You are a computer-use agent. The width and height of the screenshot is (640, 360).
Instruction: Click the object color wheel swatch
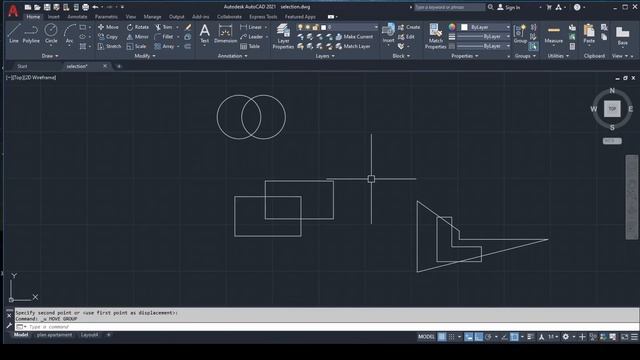452,27
